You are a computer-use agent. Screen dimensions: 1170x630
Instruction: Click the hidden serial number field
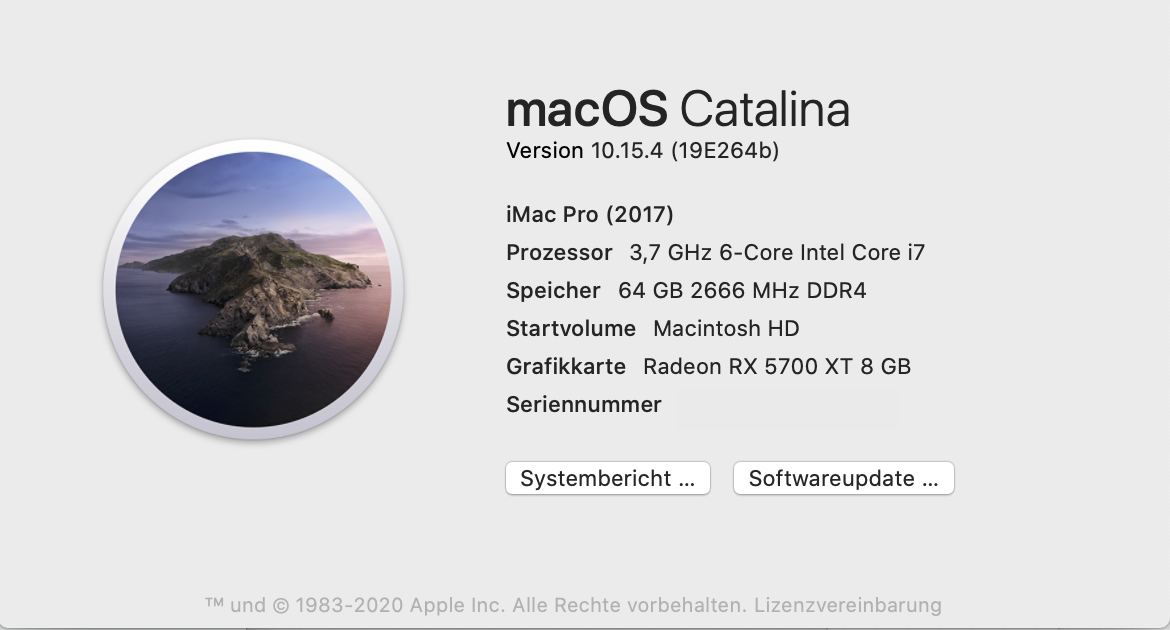788,406
